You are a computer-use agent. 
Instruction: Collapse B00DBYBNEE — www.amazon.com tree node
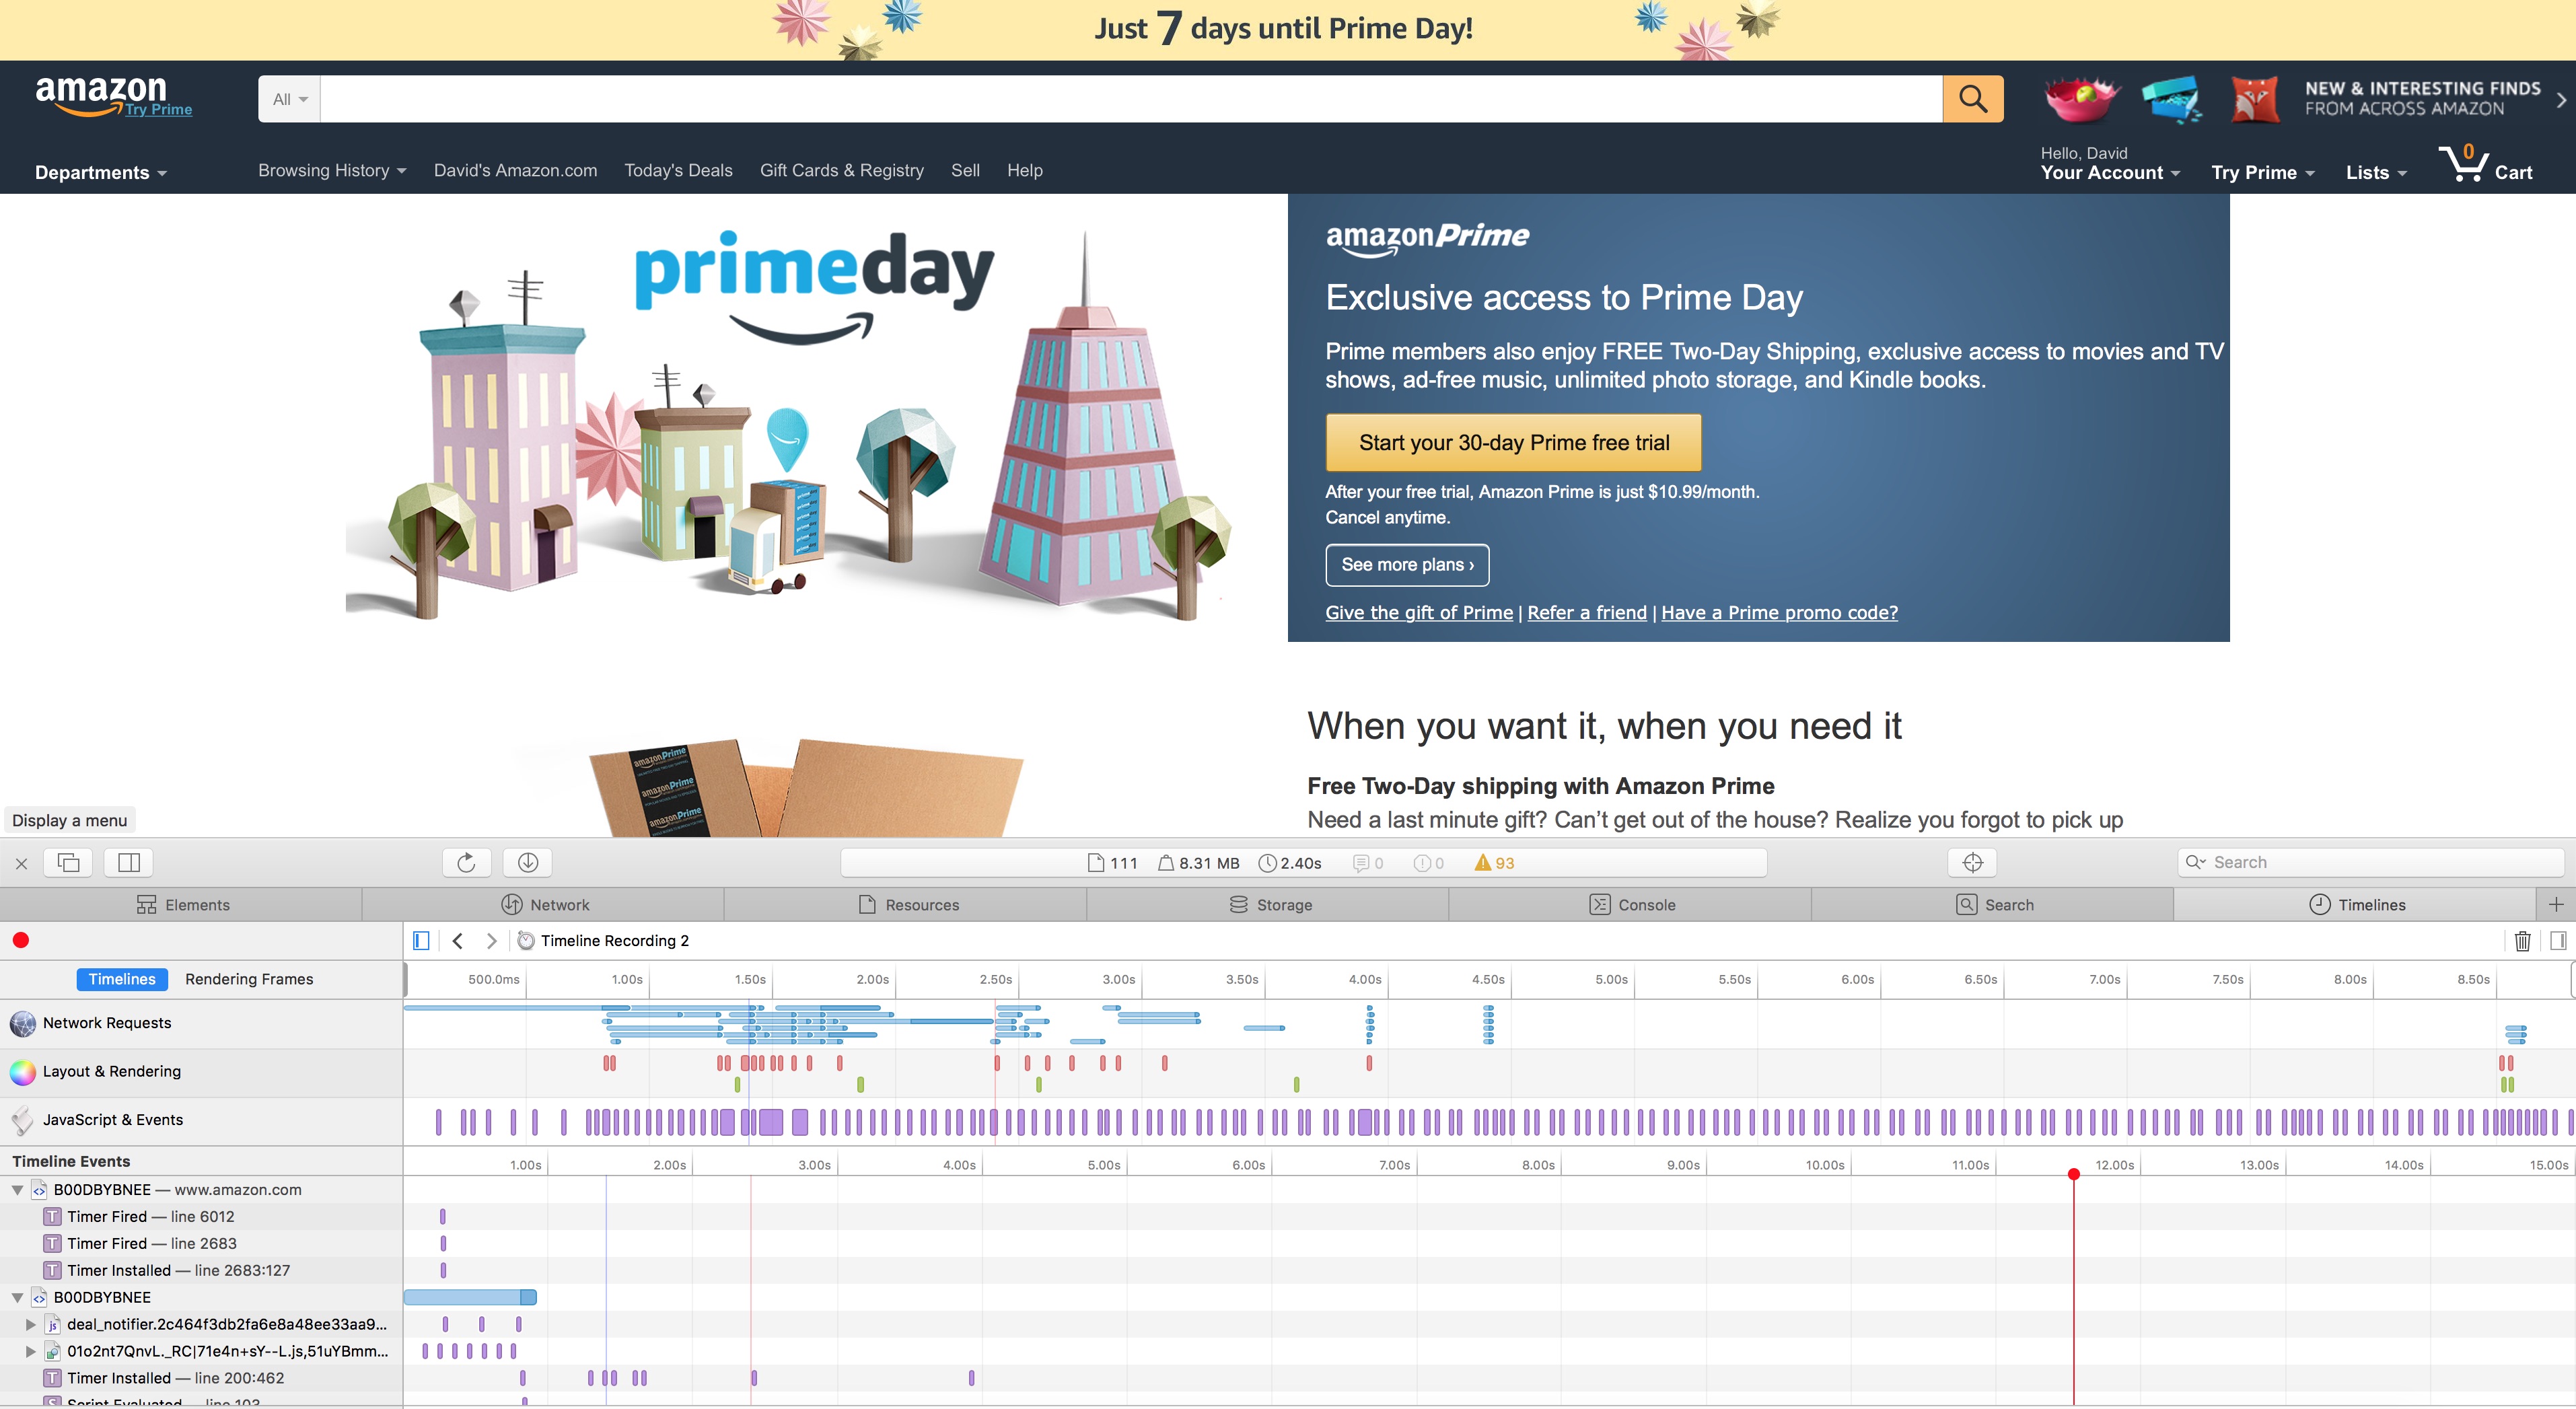pyautogui.click(x=18, y=1189)
